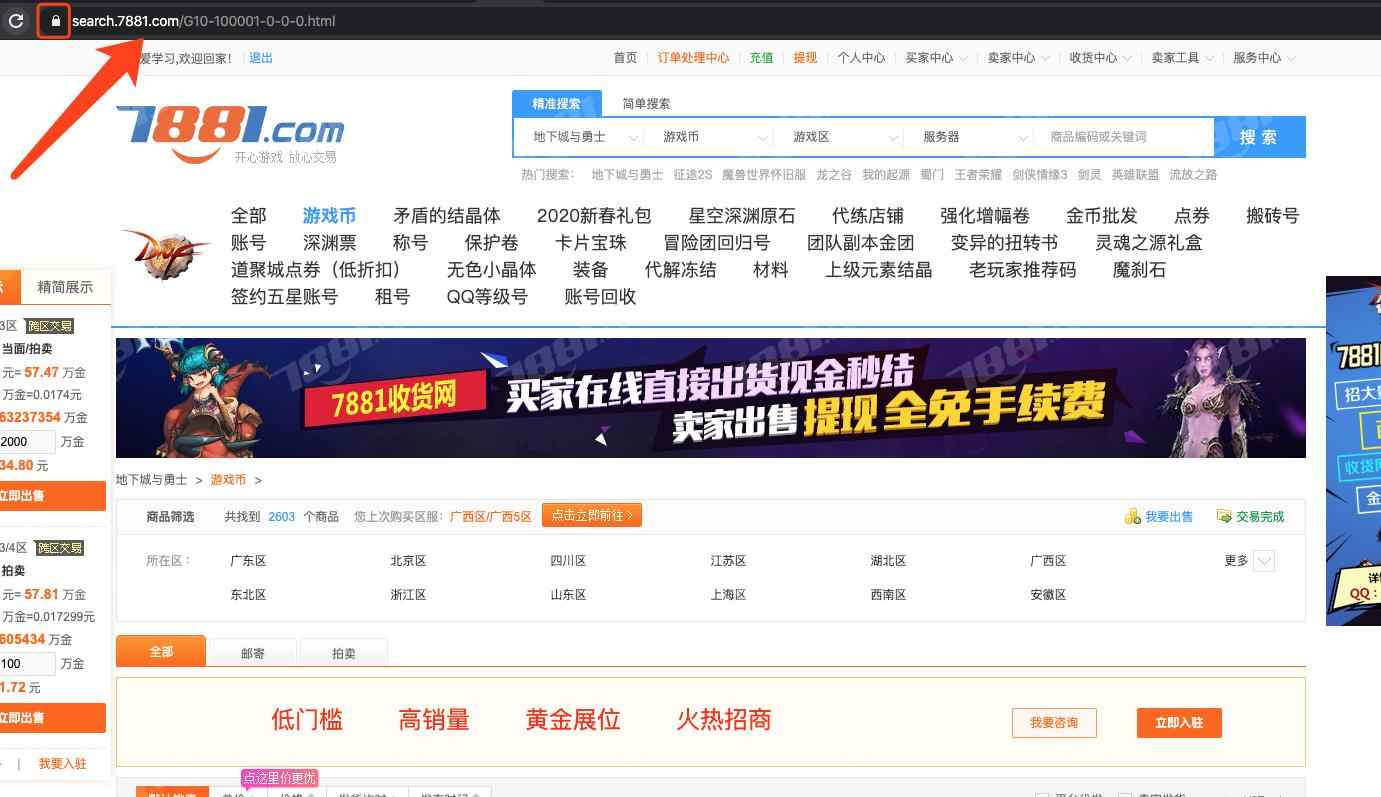Image resolution: width=1381 pixels, height=797 pixels.
Task: Open the 游戏区 region dropdown
Action: point(839,137)
